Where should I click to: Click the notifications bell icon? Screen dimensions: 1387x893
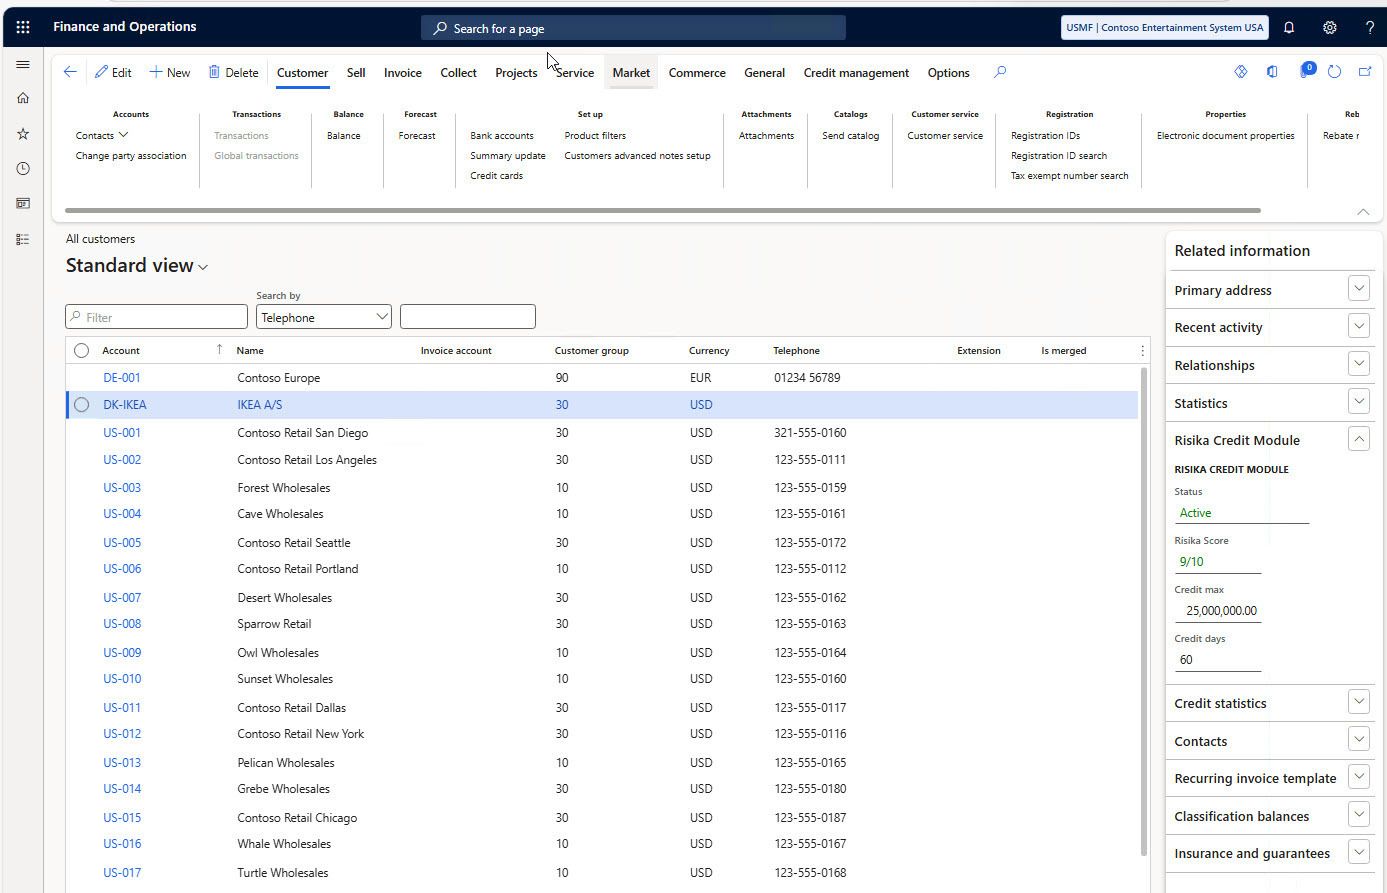(1289, 28)
